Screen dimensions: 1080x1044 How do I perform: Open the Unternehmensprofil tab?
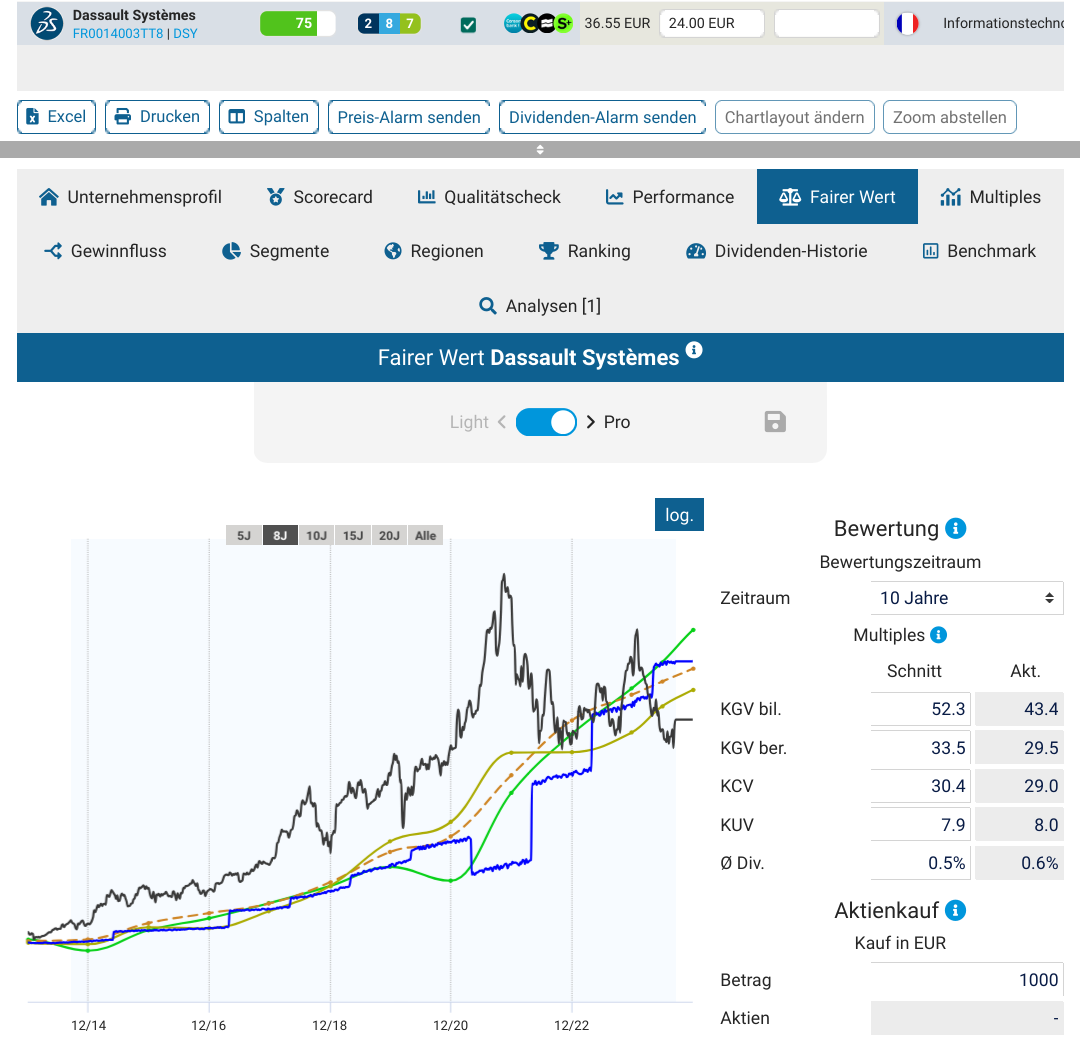(131, 197)
